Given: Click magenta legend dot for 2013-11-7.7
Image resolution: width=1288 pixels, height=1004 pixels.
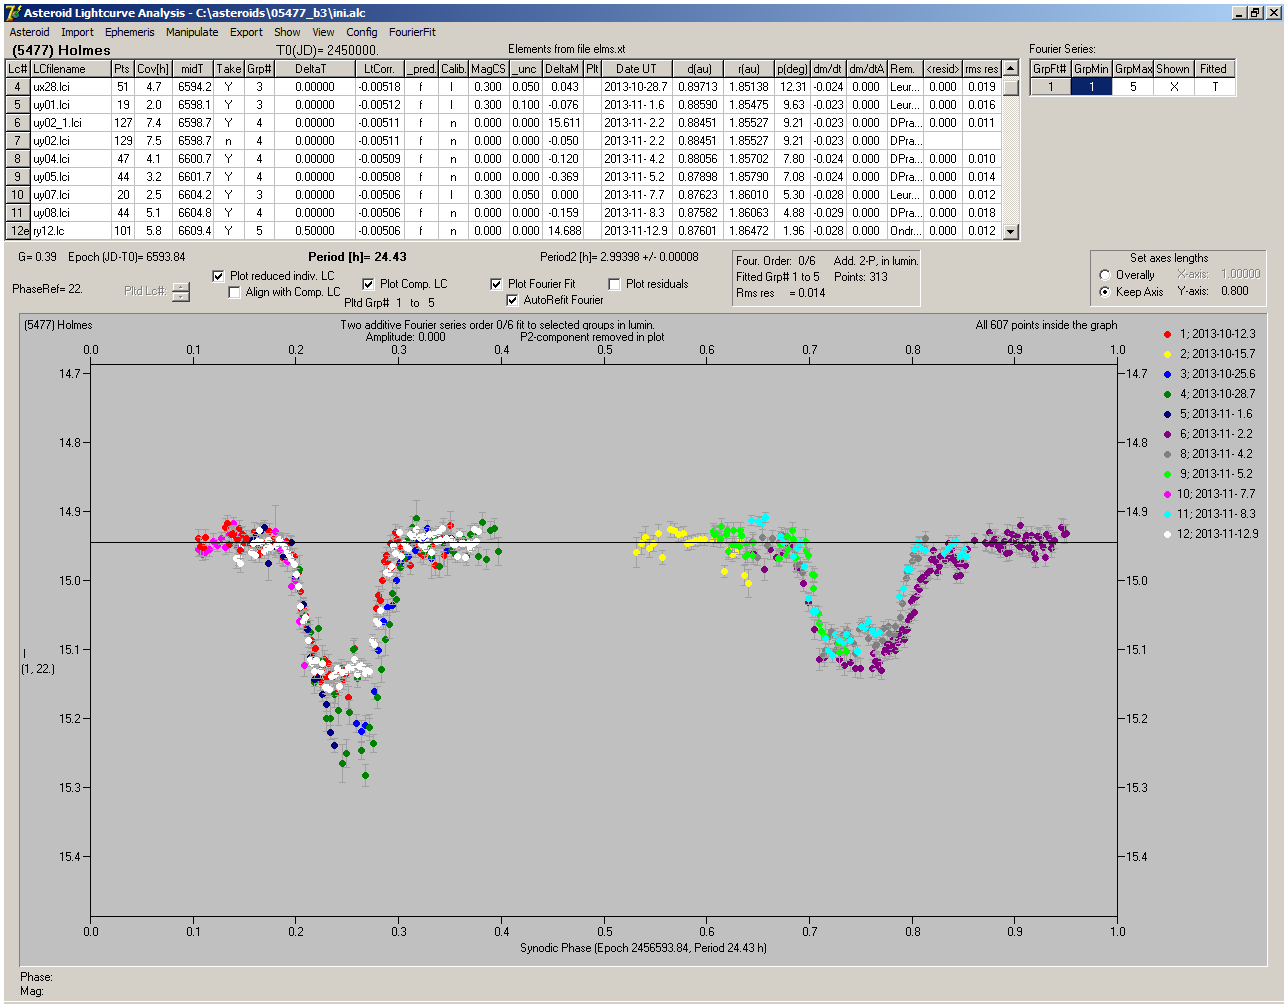Looking at the screenshot, I should (x=1168, y=494).
